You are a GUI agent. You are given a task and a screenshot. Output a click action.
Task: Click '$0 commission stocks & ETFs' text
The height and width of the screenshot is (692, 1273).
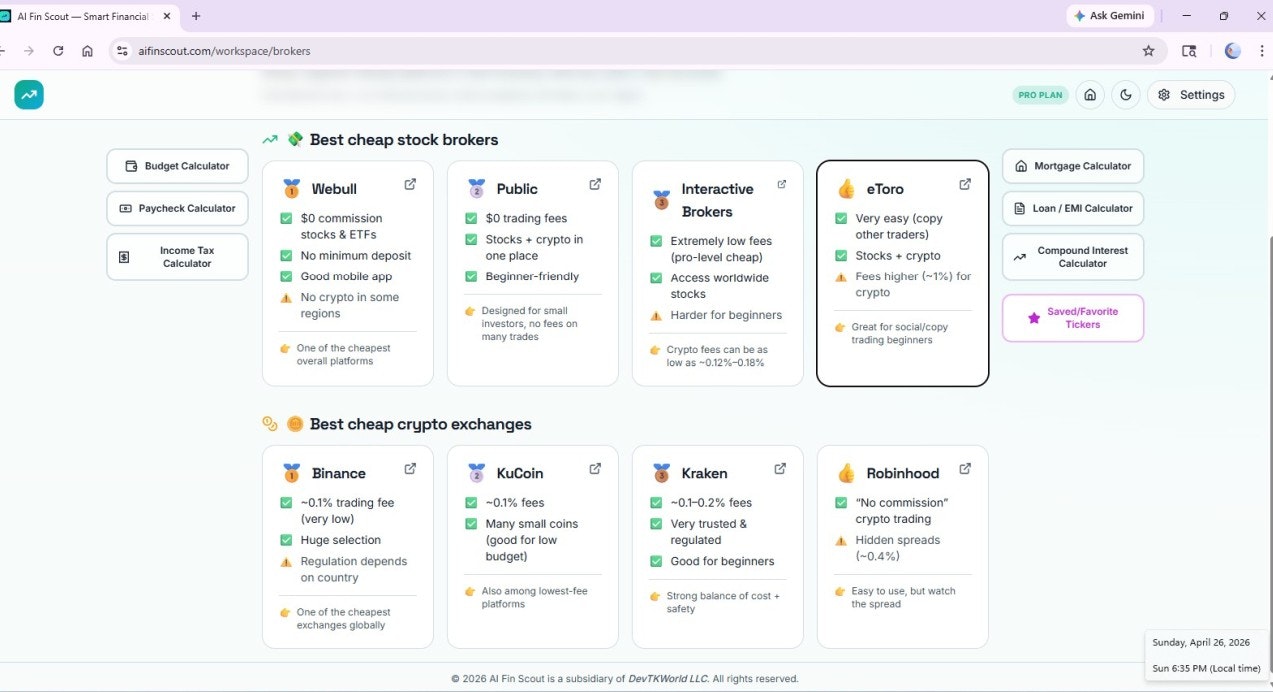(342, 226)
